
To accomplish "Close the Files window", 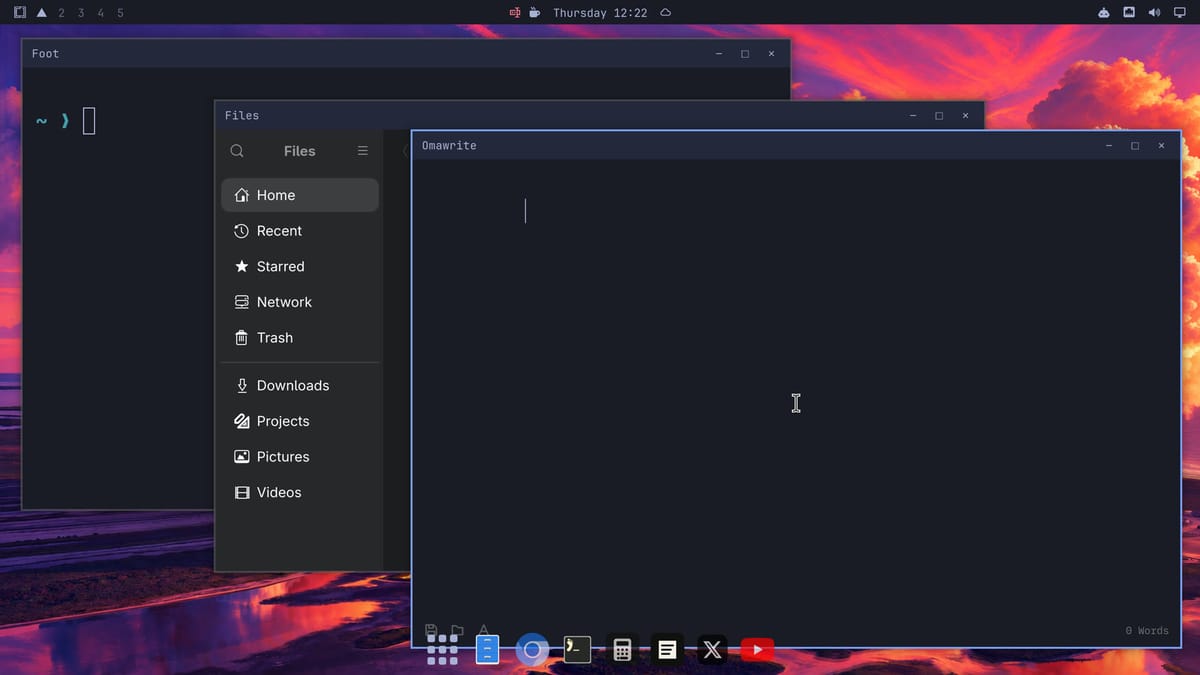I will coord(965,116).
